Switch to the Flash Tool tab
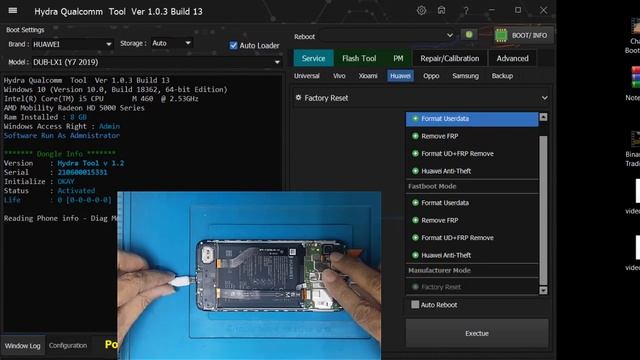640x360 pixels. 359,58
